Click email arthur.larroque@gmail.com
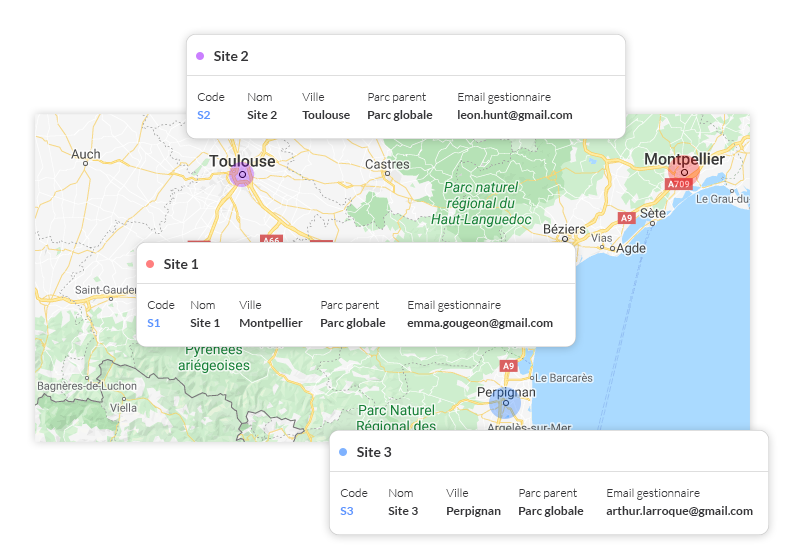Screen dimensions: 785x560 pyautogui.click(x=679, y=511)
